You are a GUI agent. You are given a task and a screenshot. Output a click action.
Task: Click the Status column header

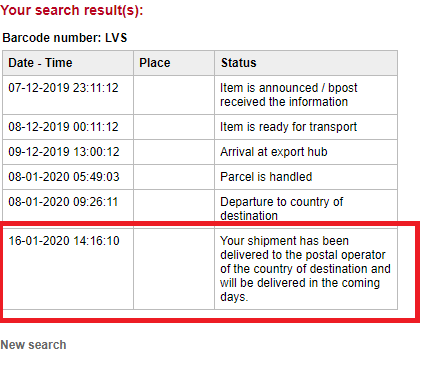click(x=306, y=63)
